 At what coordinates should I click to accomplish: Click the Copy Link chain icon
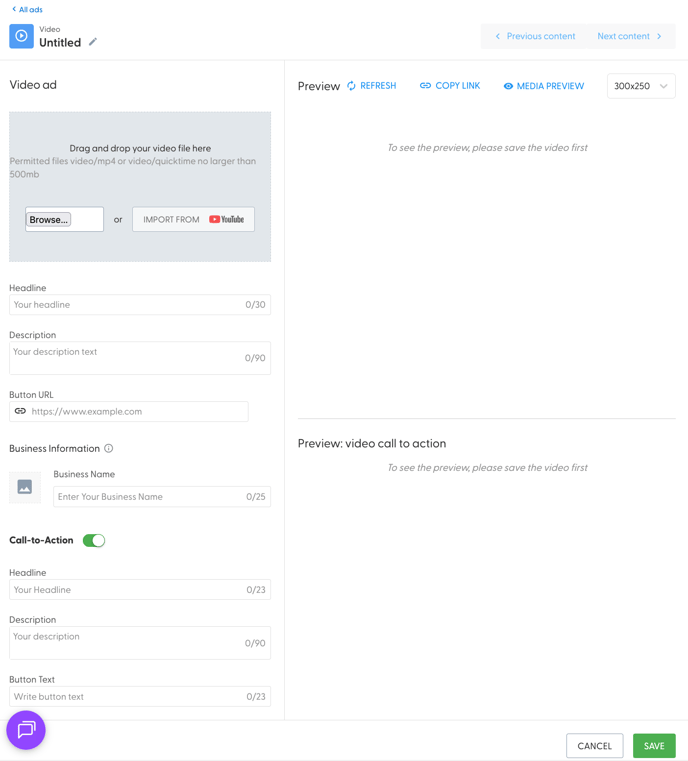[425, 86]
